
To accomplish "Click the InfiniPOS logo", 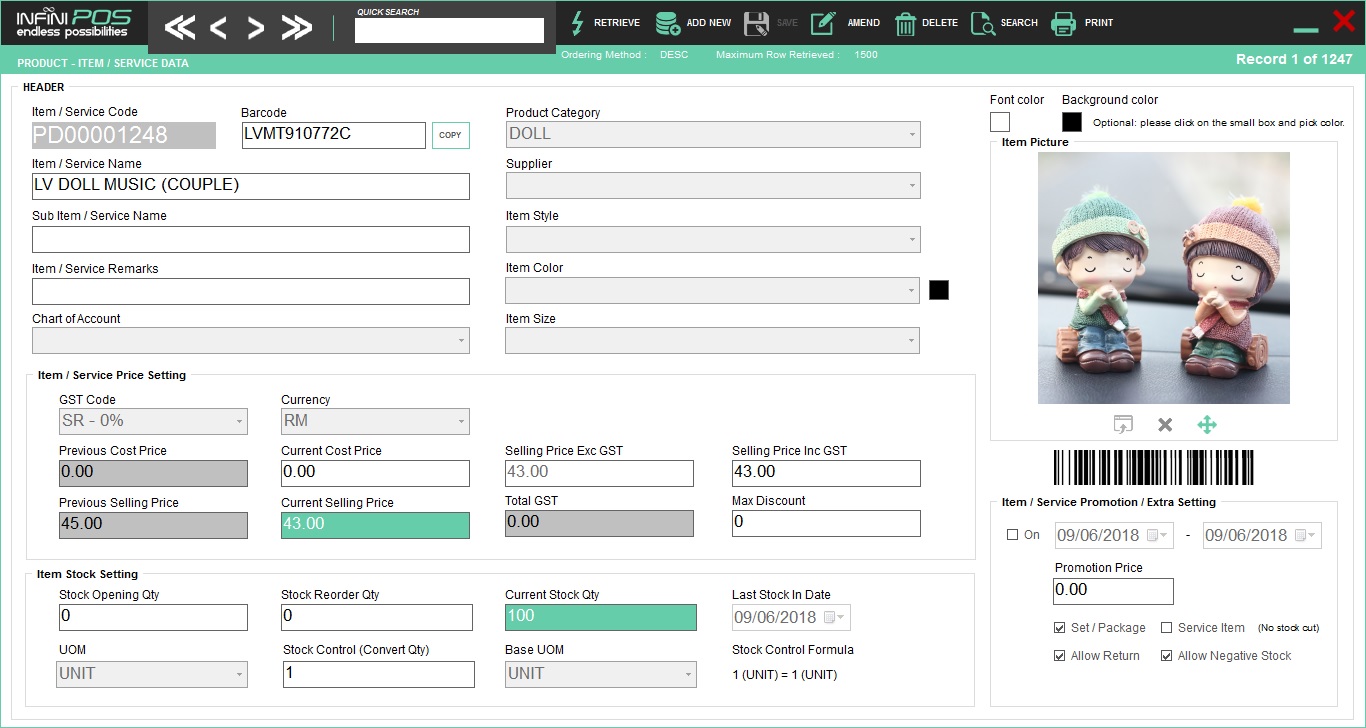I will tap(73, 23).
